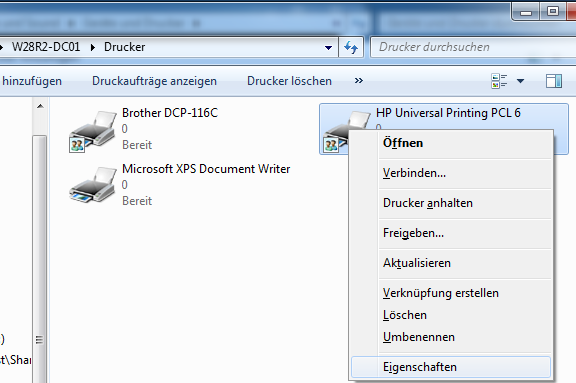
Task: Click the HP Universal Printing PCL 6 label
Action: (x=448, y=113)
